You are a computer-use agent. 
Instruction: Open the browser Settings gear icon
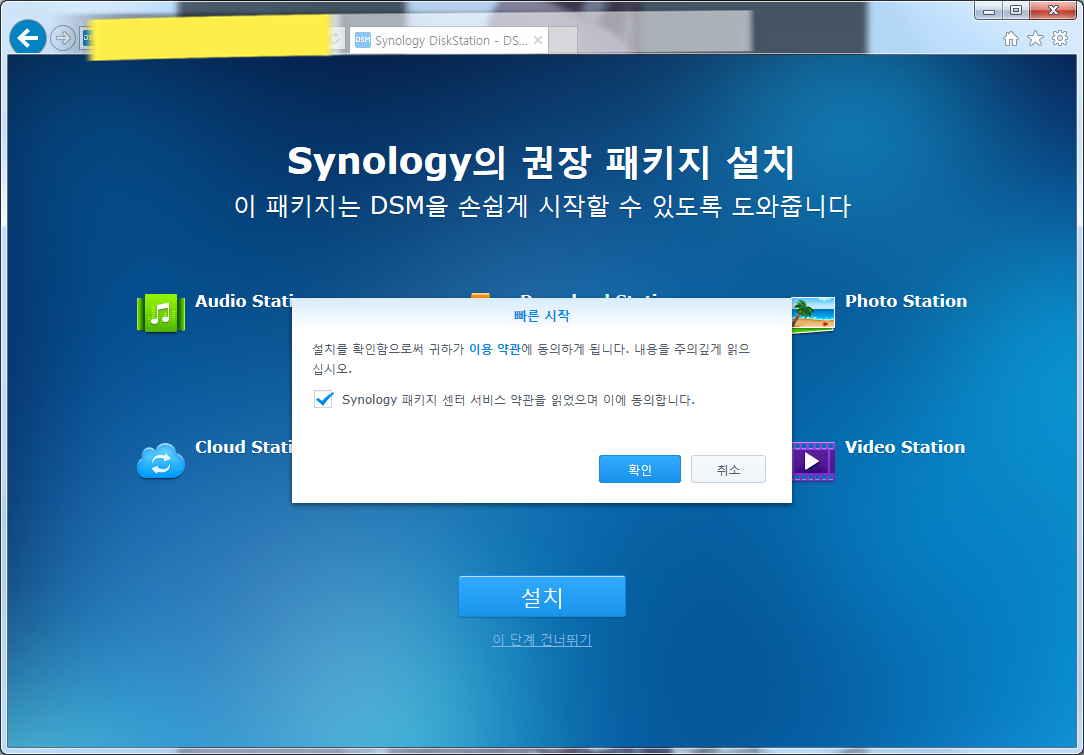pos(1060,37)
